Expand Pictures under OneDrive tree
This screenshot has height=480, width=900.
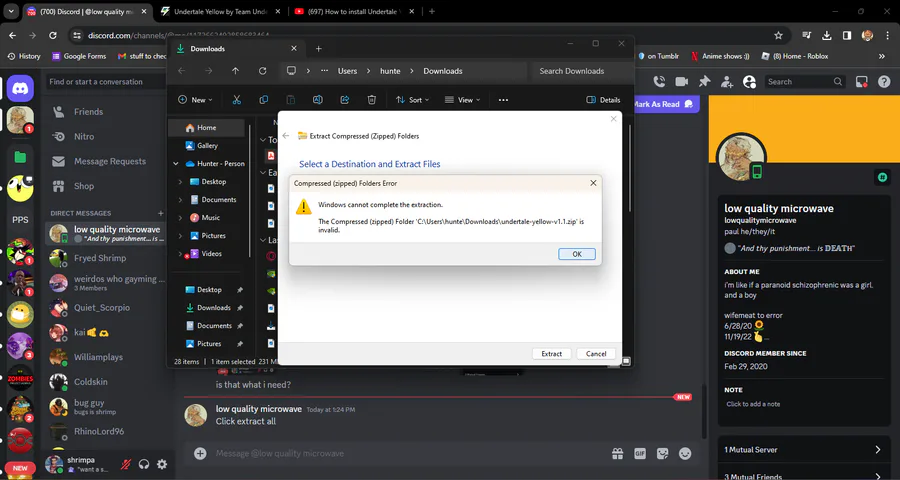point(180,236)
